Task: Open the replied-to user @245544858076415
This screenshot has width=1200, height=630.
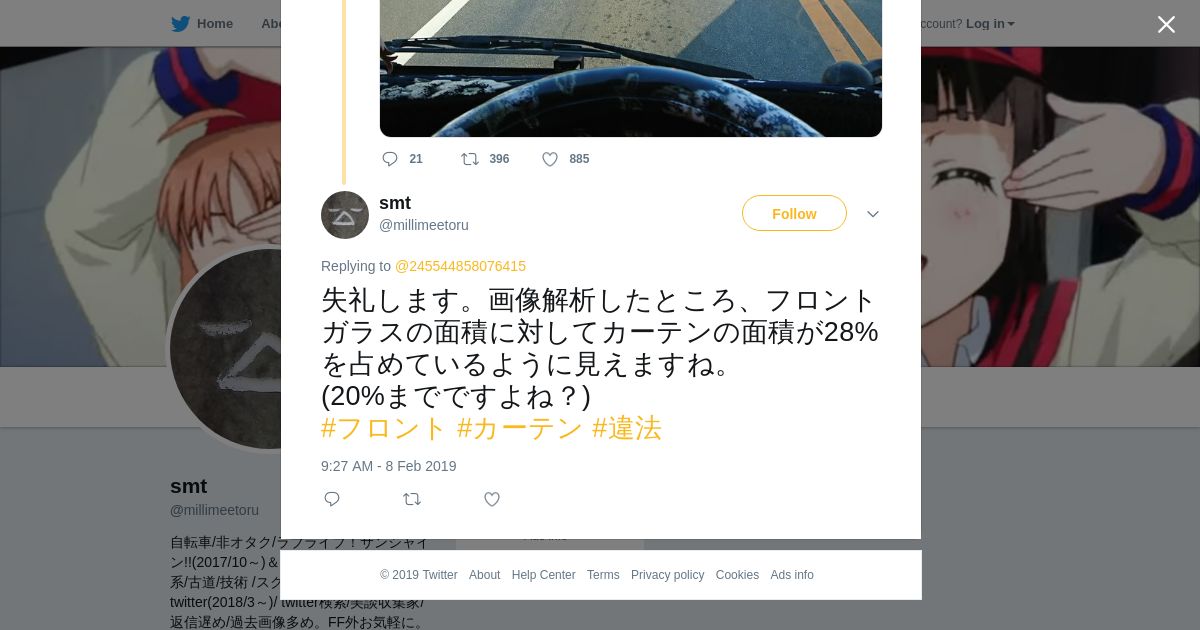Action: [460, 266]
